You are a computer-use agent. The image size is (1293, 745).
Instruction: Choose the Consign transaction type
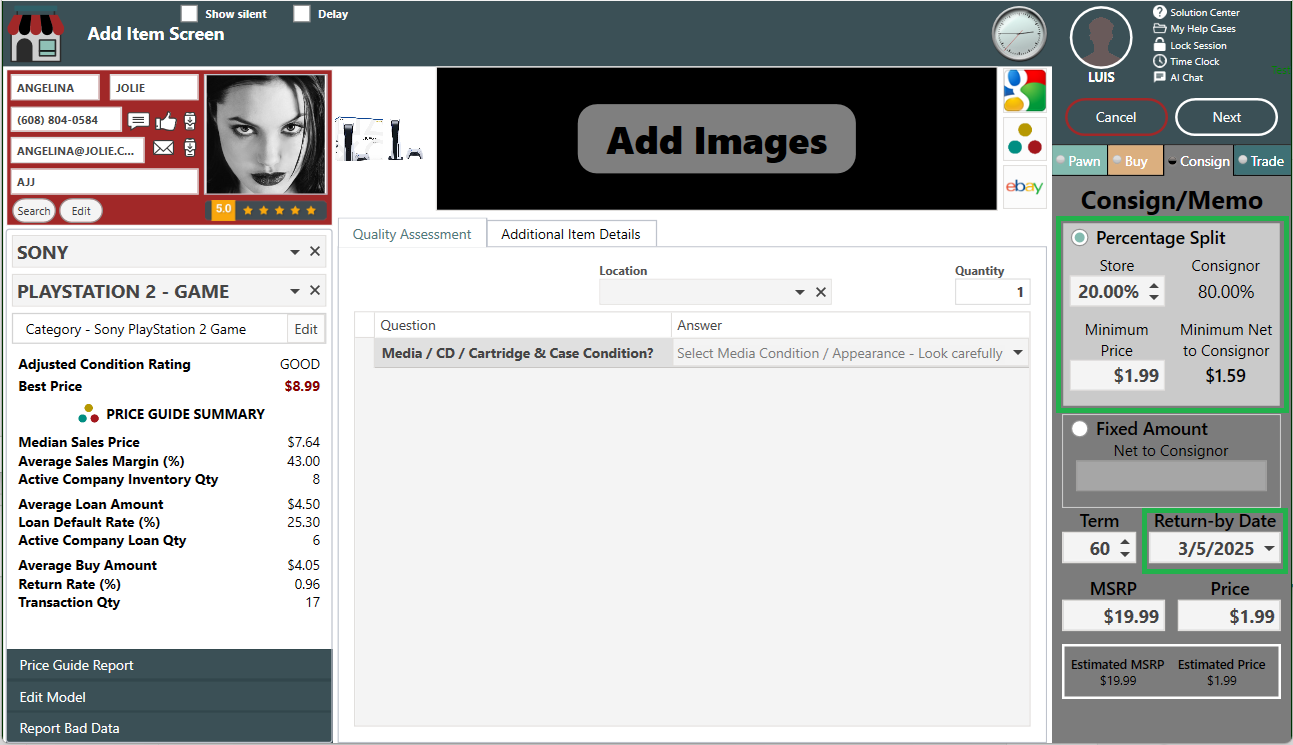1198,161
